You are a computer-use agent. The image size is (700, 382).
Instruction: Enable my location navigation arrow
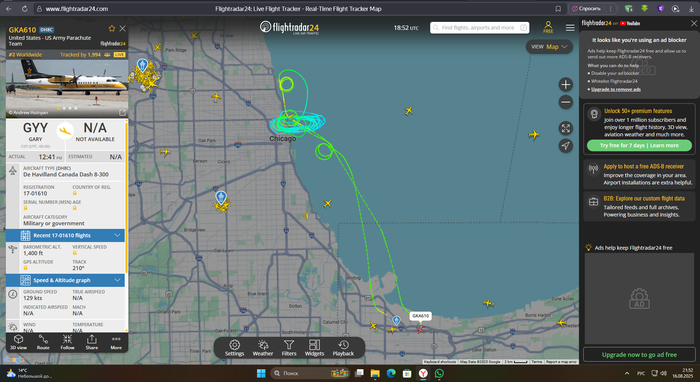(566, 145)
